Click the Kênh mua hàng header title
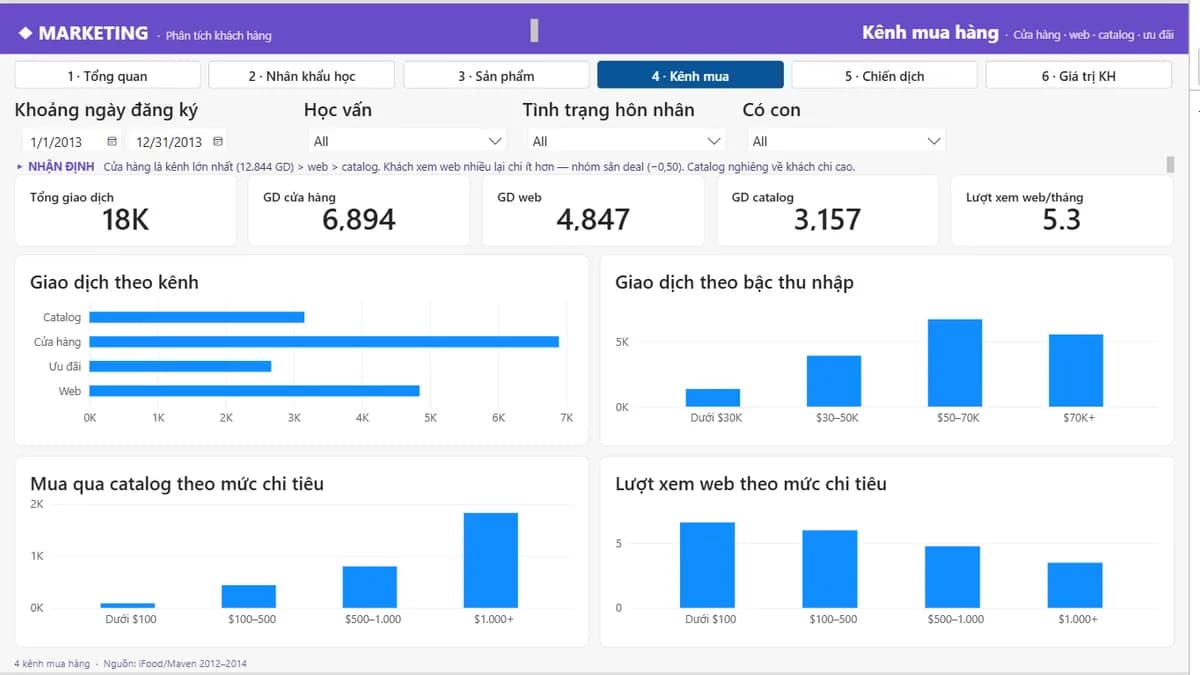 (930, 33)
